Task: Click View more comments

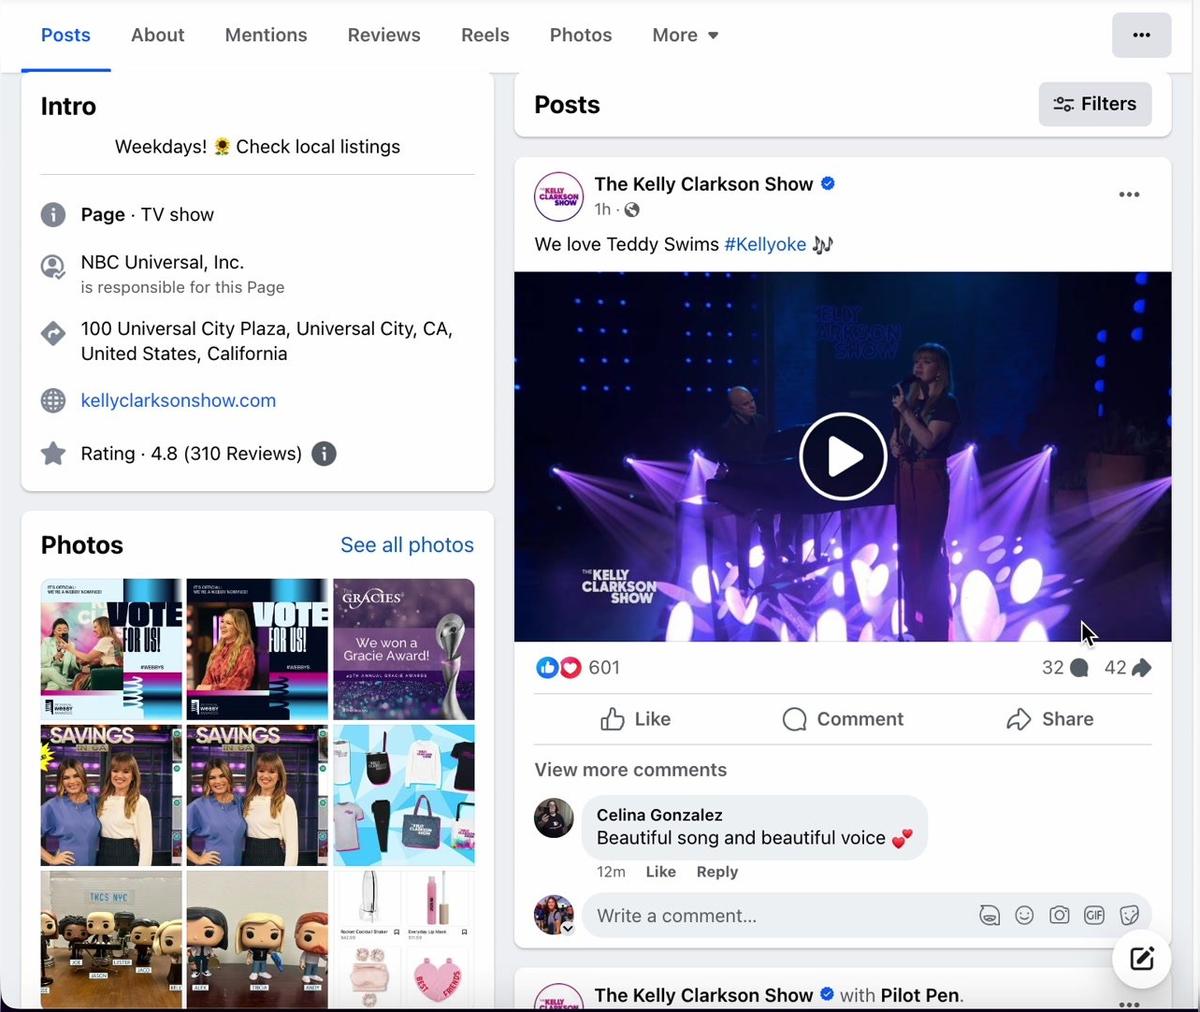Action: [x=631, y=770]
